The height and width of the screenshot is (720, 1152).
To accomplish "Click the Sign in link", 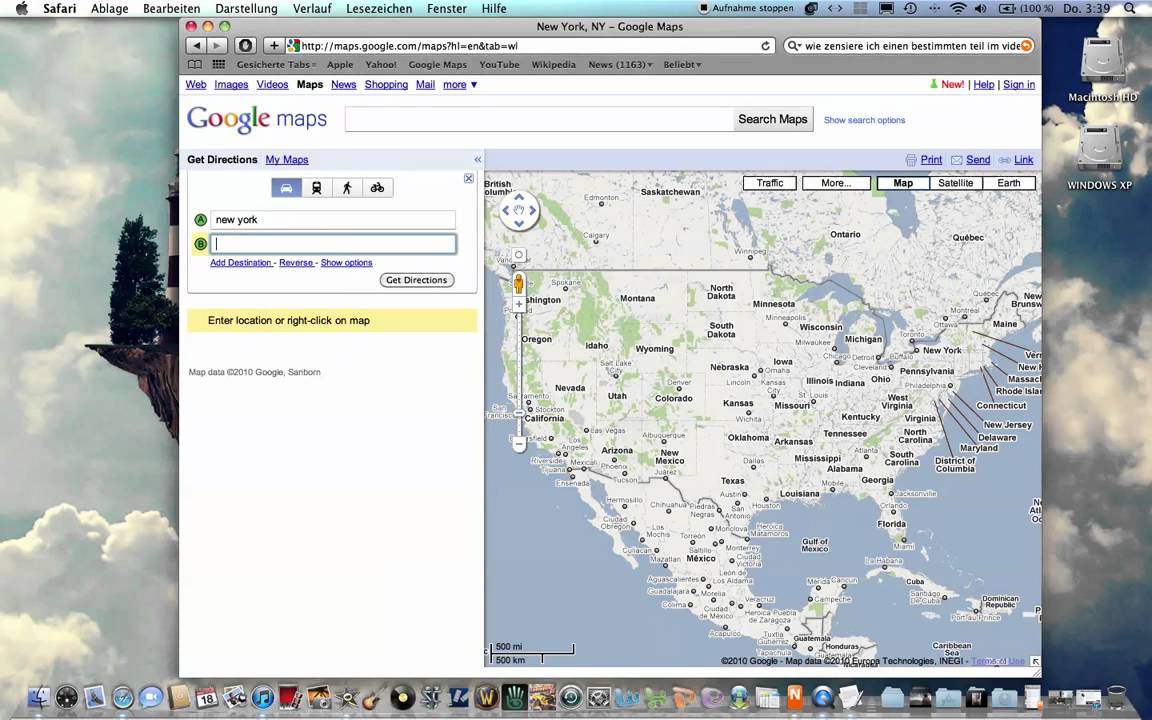I will 1019,84.
